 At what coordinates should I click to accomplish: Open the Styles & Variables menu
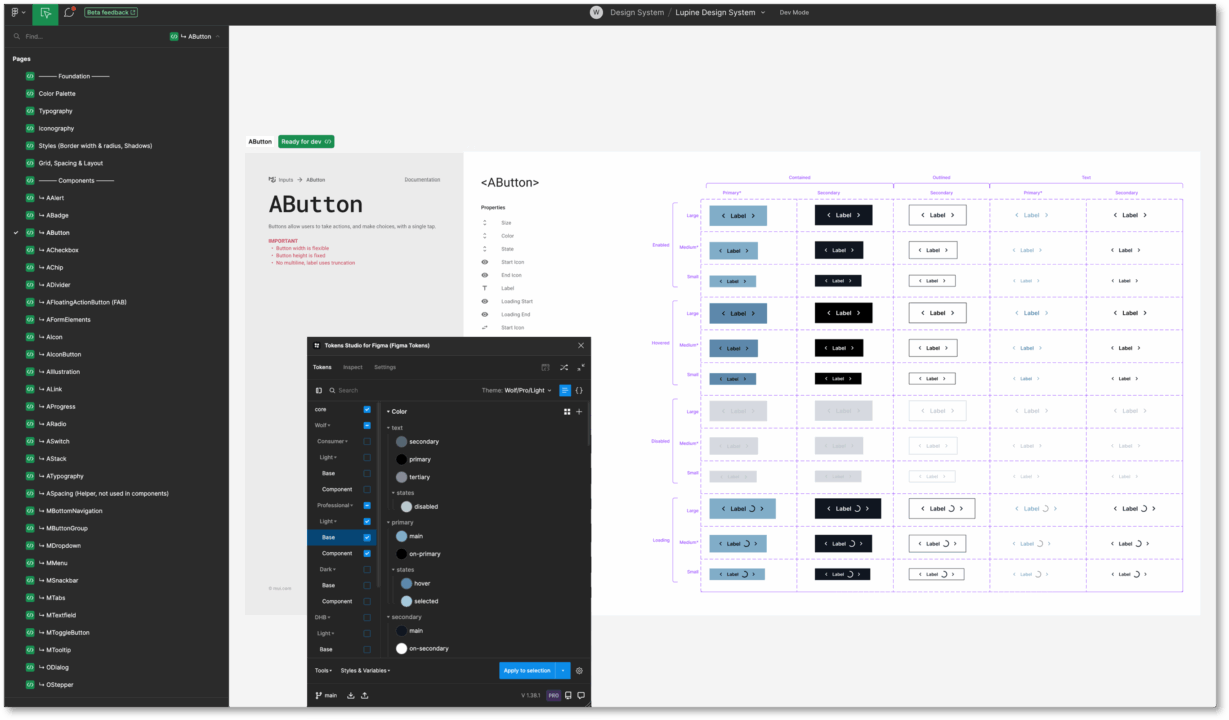365,671
